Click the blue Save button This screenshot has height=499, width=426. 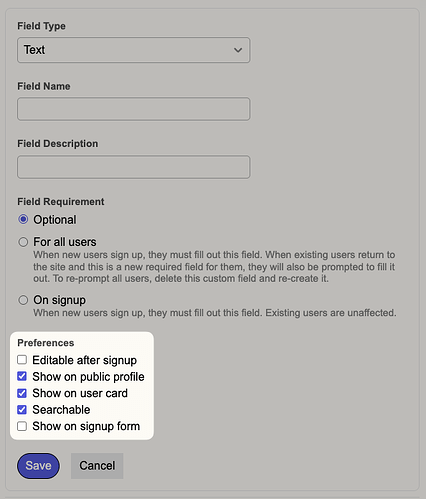tap(38, 466)
